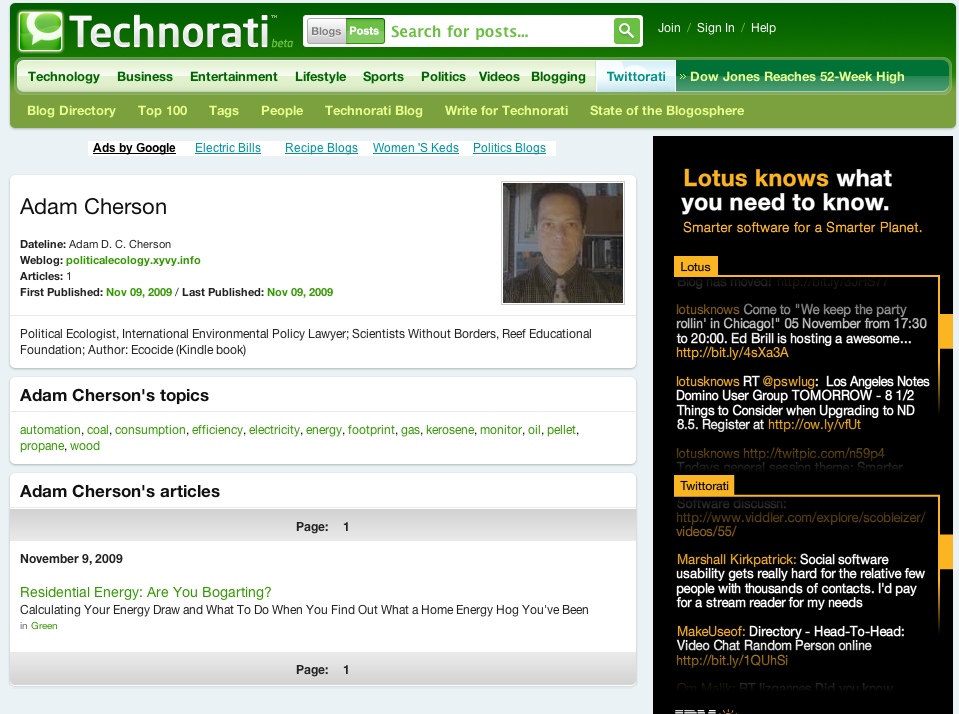Toggle search scope to Posts
Viewport: 959px width, 714px height.
click(365, 31)
